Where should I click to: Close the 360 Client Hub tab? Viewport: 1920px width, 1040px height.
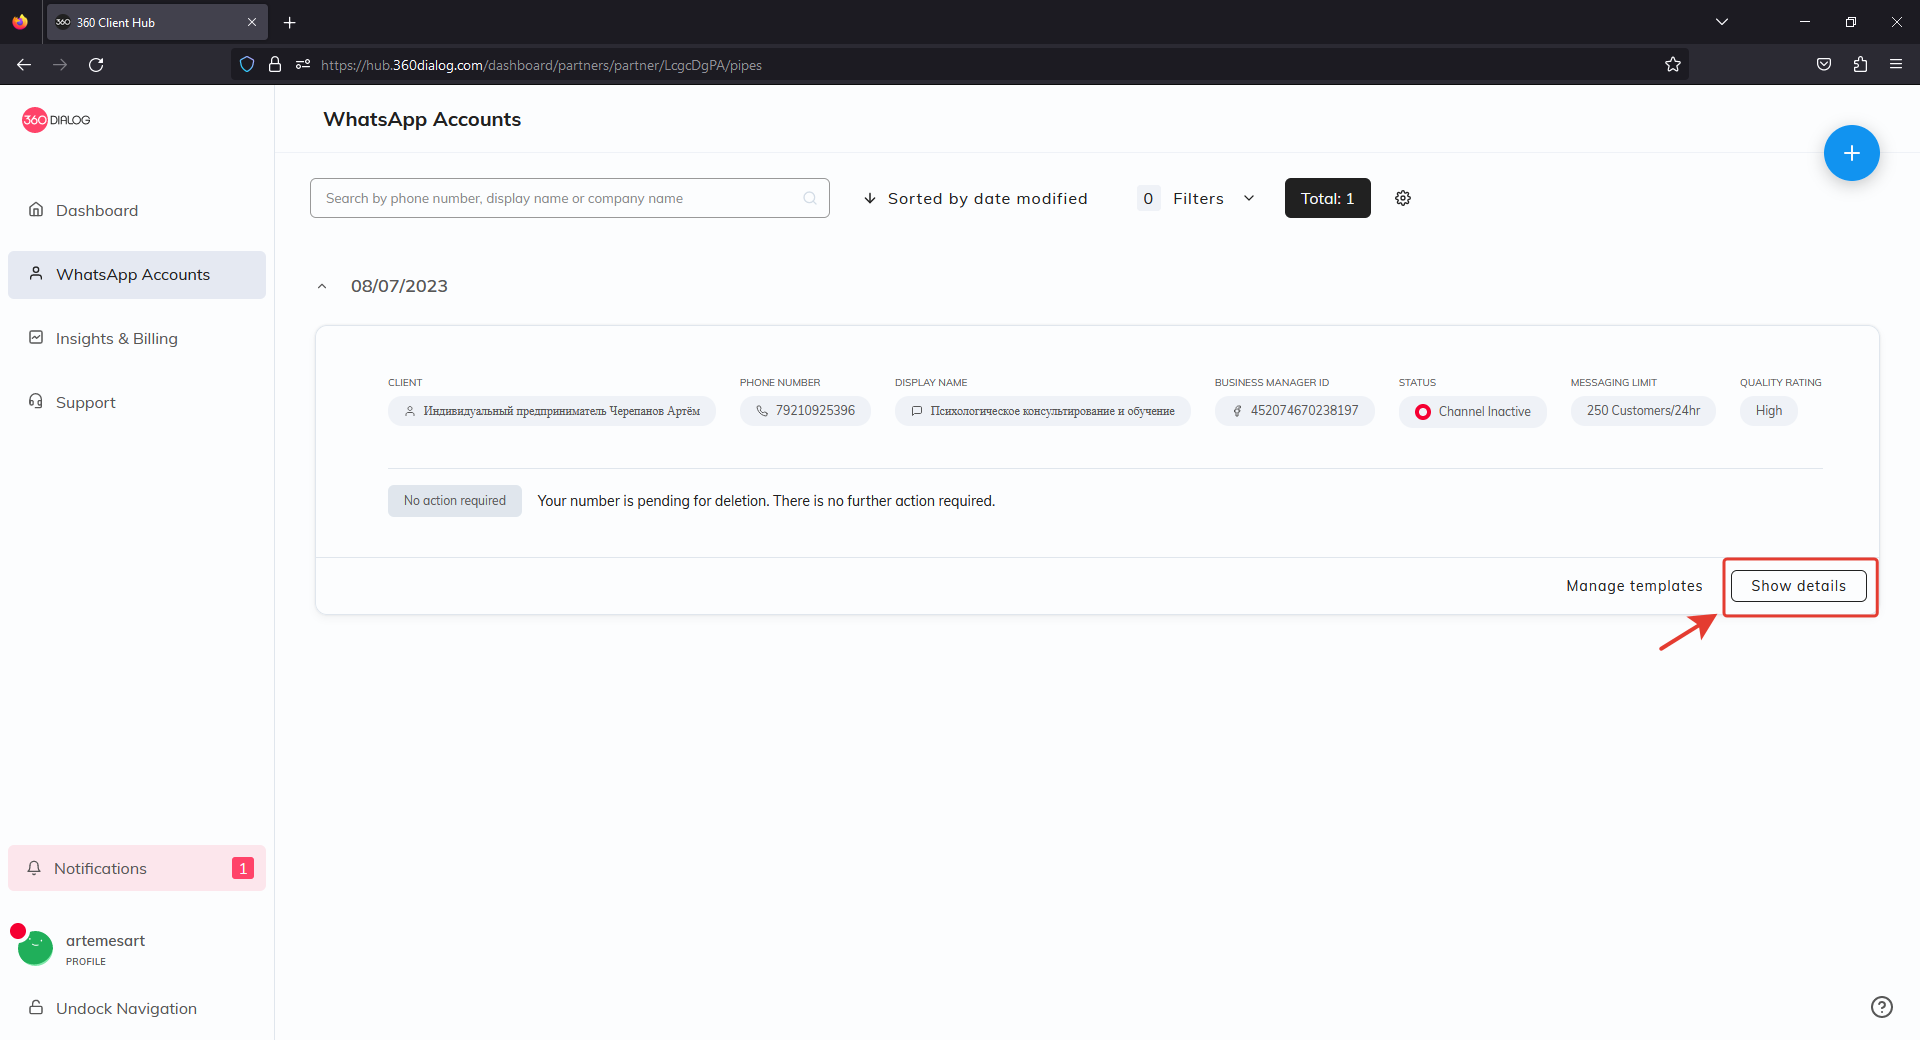tap(252, 22)
